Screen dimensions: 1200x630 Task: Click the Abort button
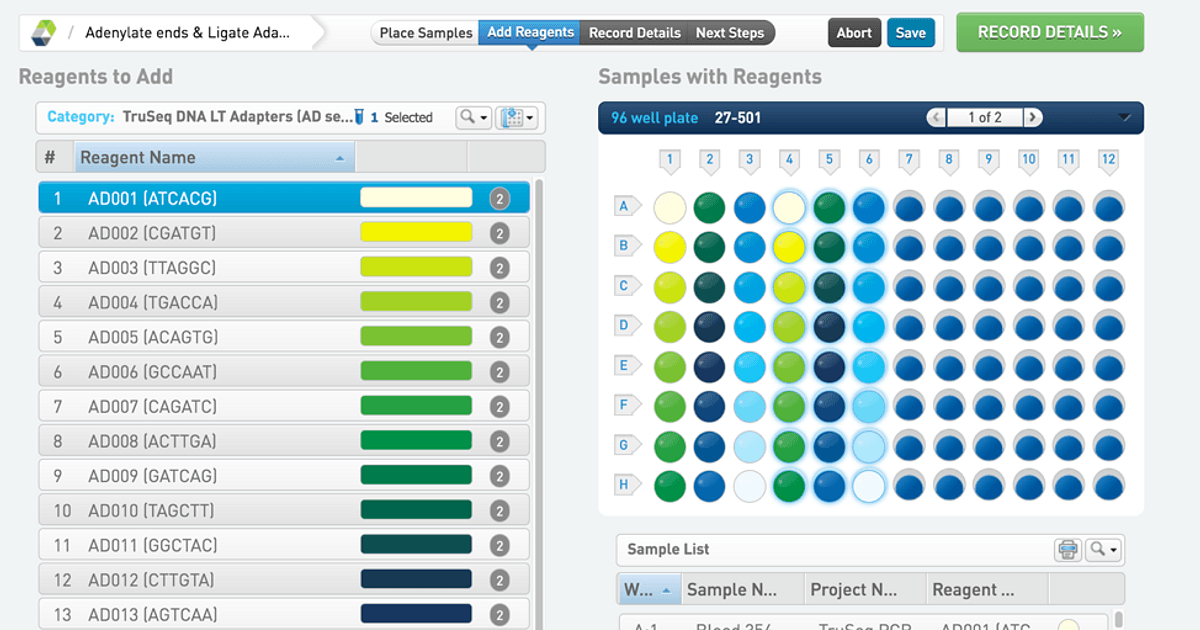pyautogui.click(x=854, y=32)
